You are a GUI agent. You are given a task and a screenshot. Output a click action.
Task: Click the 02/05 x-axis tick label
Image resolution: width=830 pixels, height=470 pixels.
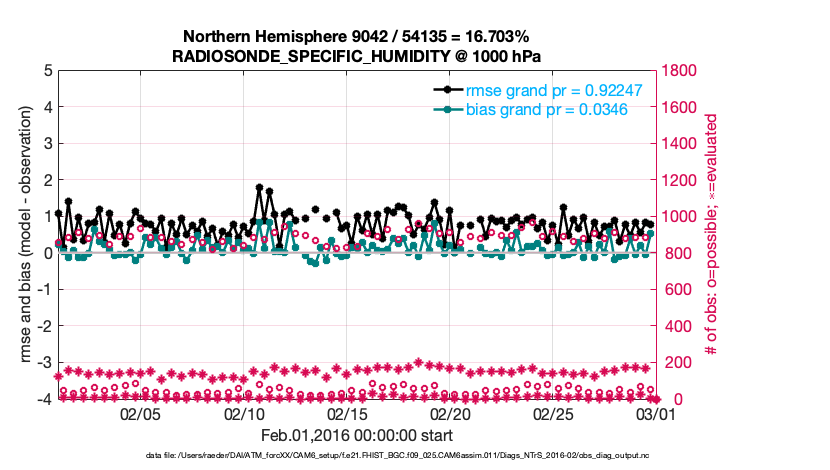pyautogui.click(x=140, y=413)
